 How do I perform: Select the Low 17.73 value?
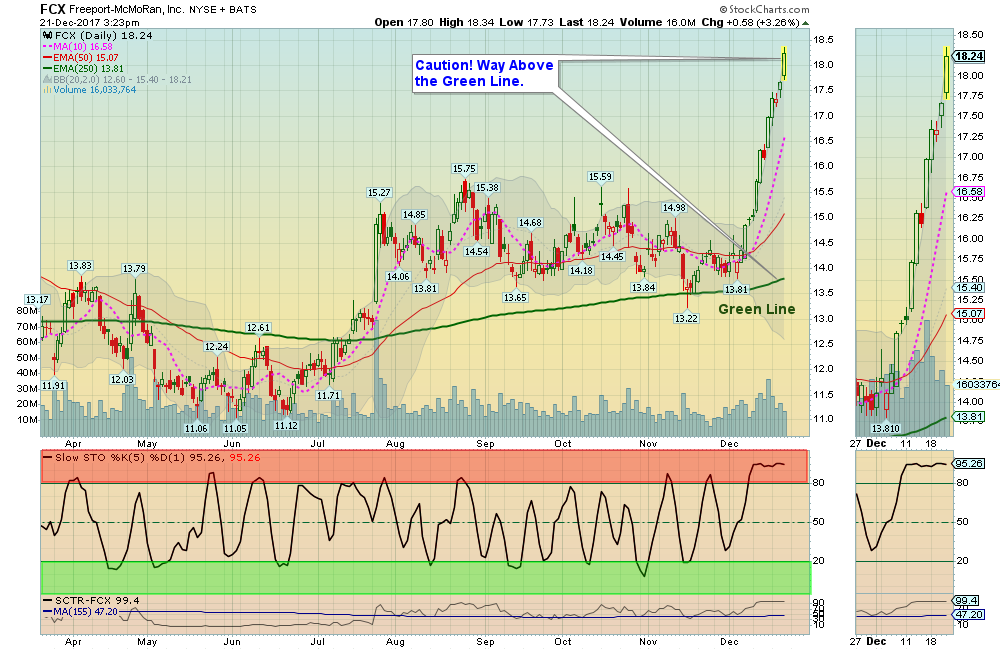(526, 22)
